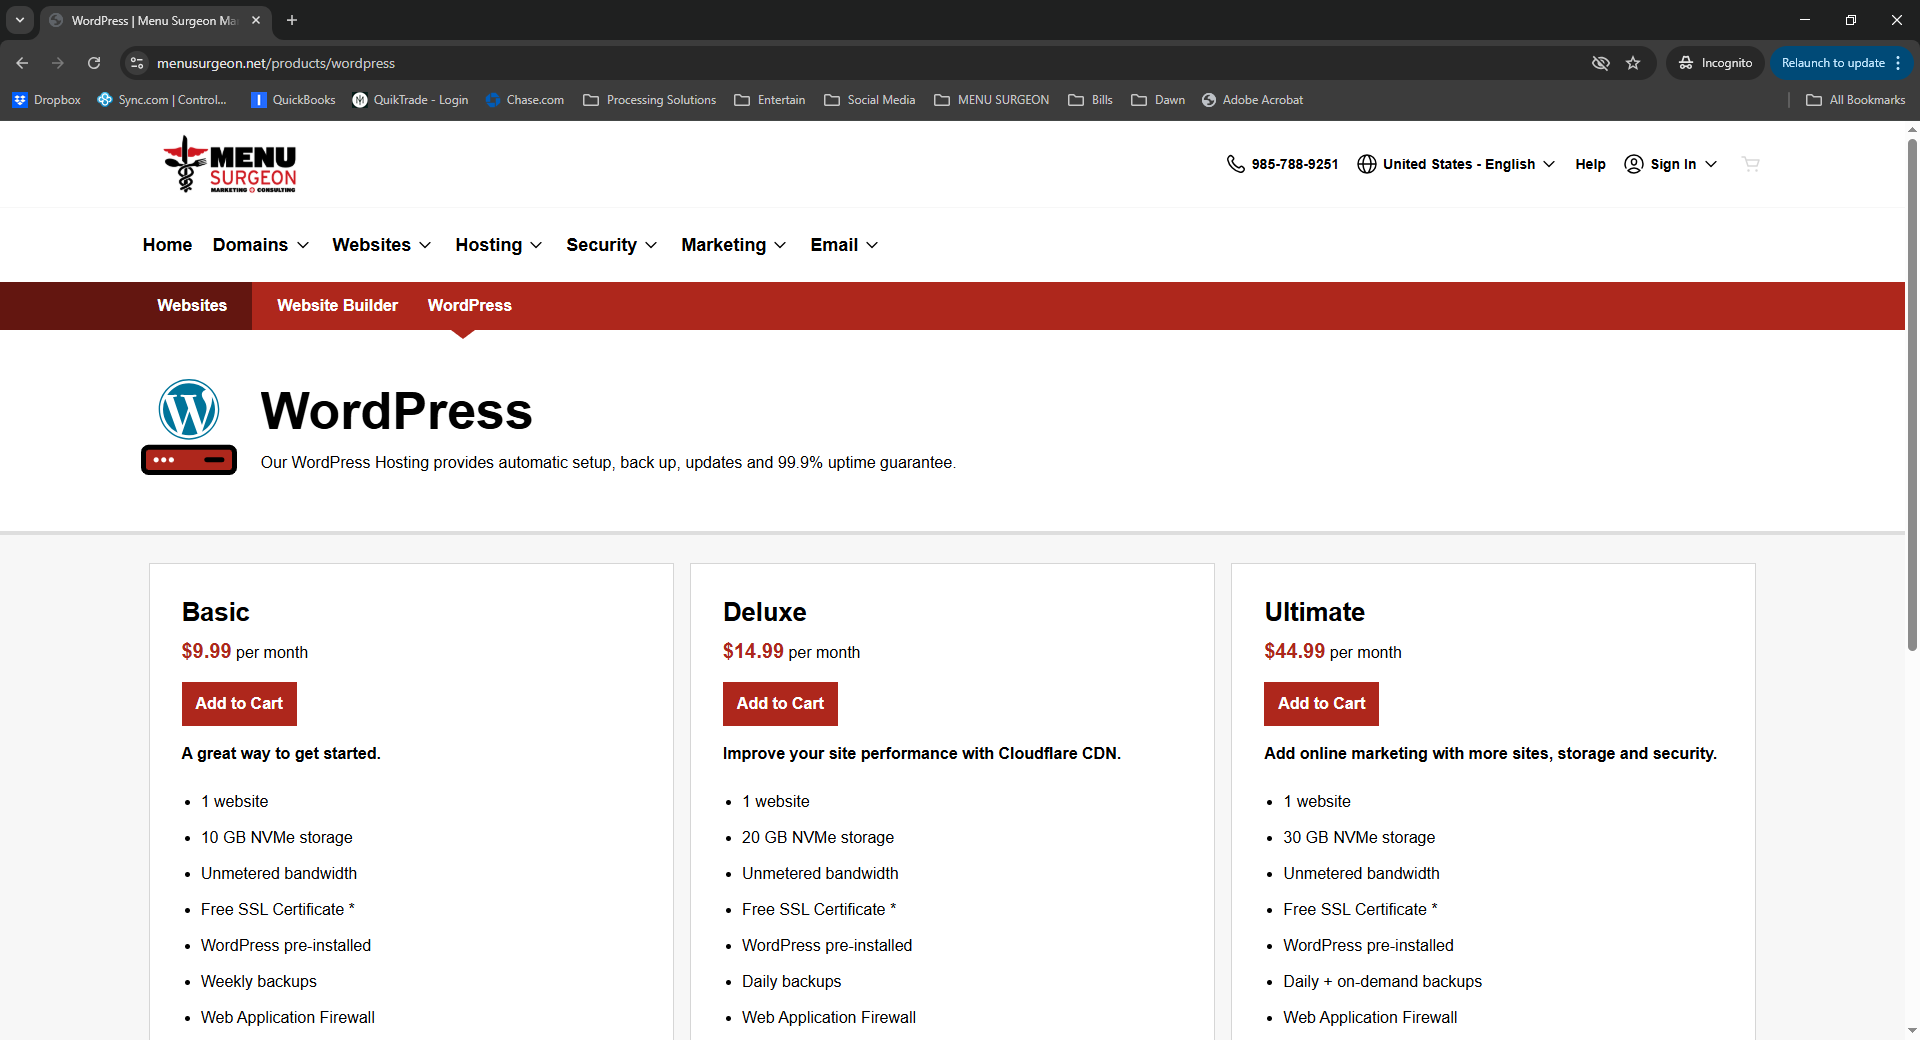Open Chrome three-dot menu
Viewport: 1920px width, 1040px height.
(1898, 63)
